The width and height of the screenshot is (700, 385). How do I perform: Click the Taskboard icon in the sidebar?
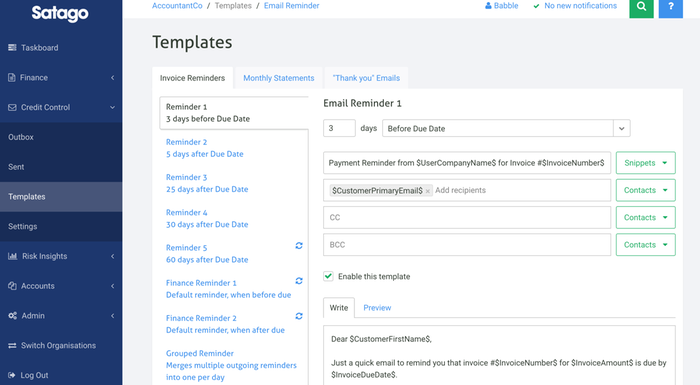pyautogui.click(x=12, y=48)
